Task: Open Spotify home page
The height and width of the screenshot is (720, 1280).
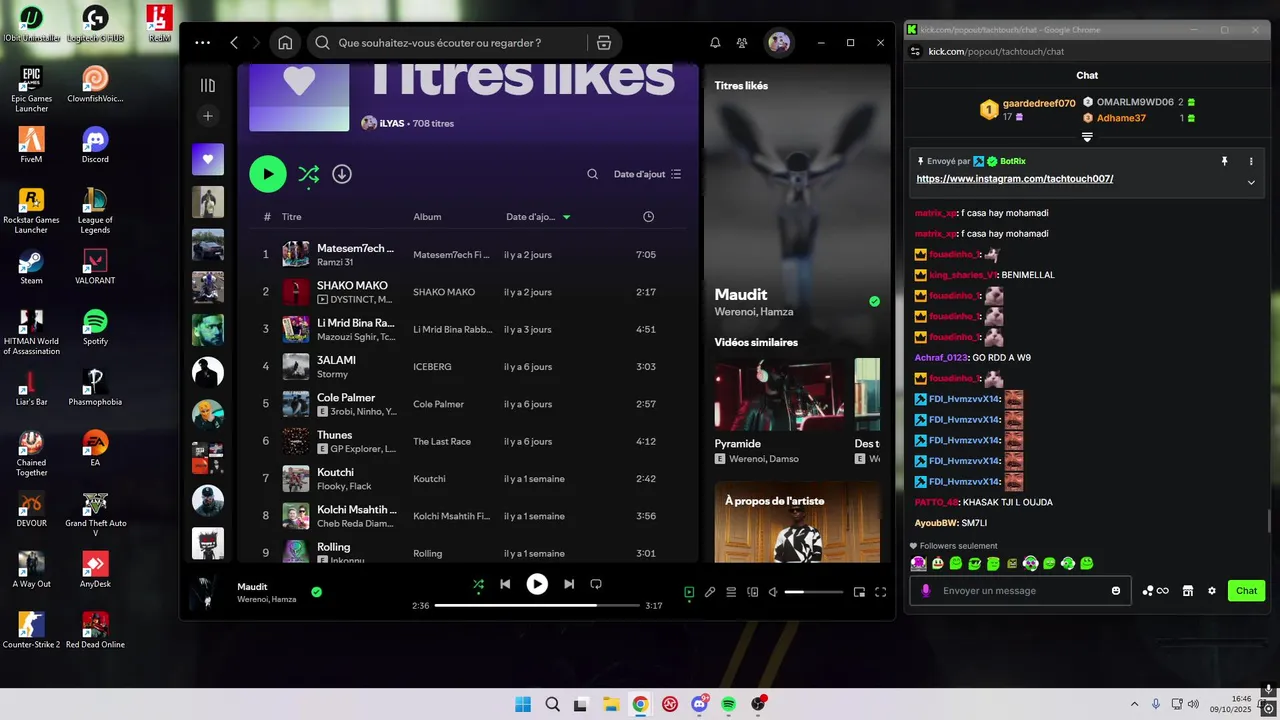Action: [285, 43]
